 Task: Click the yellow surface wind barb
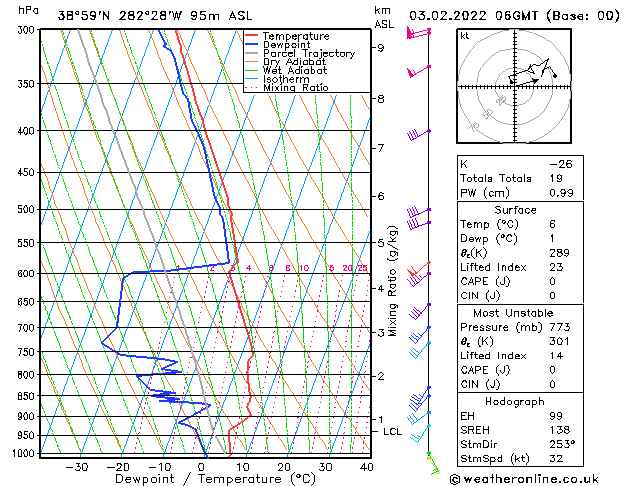pyautogui.click(x=433, y=464)
